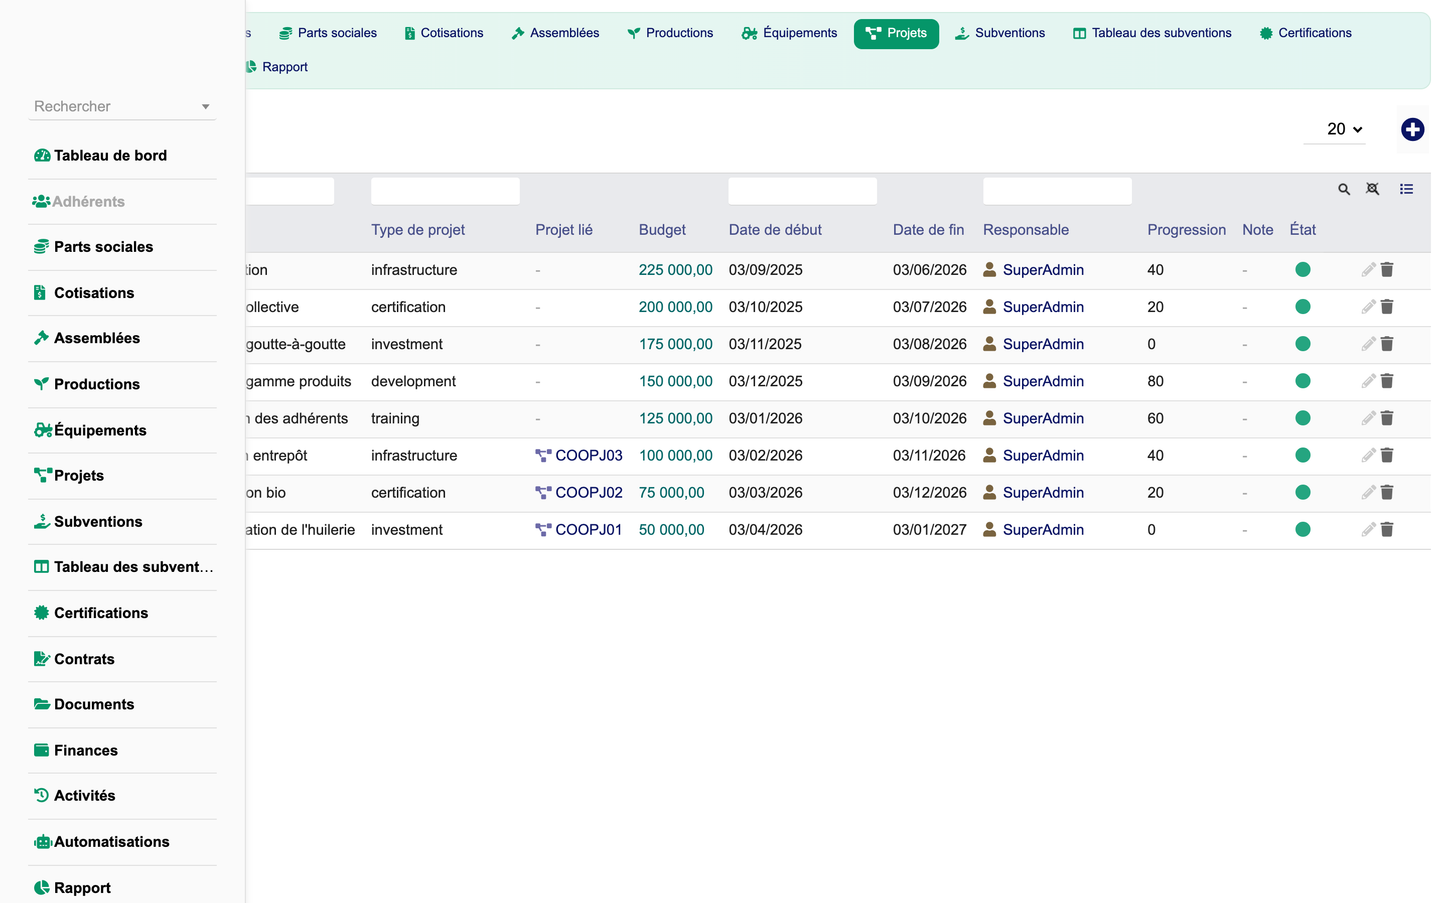The height and width of the screenshot is (903, 1445).
Task: Switch to Cotisations top tab
Action: tap(444, 33)
